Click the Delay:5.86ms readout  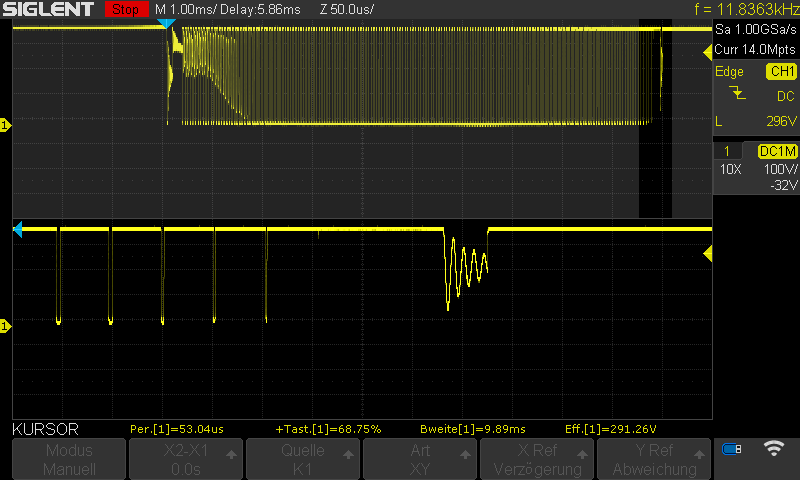point(260,9)
